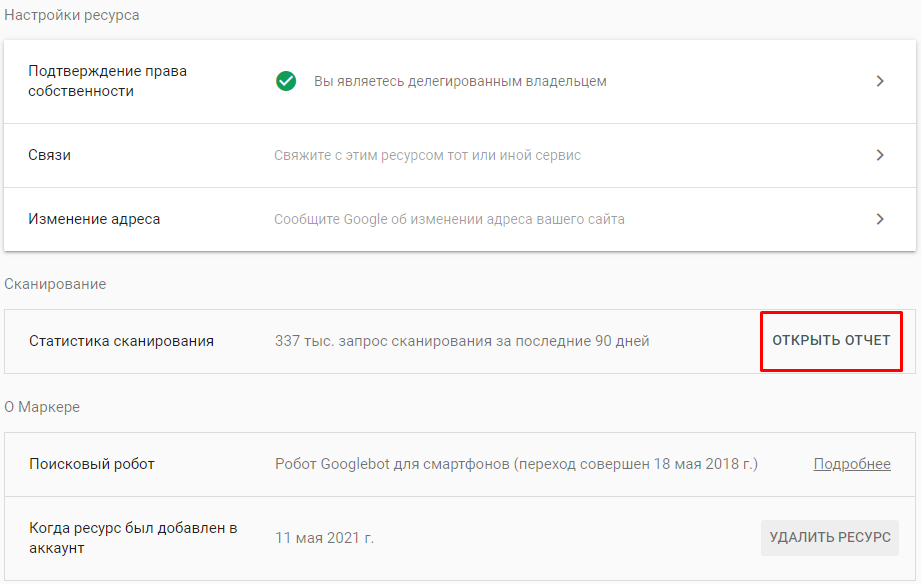Click the date 11 мая 2021 г.

click(x=324, y=538)
